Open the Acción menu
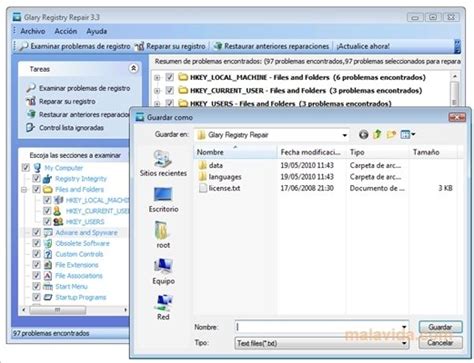The height and width of the screenshot is (363, 474). (66, 31)
